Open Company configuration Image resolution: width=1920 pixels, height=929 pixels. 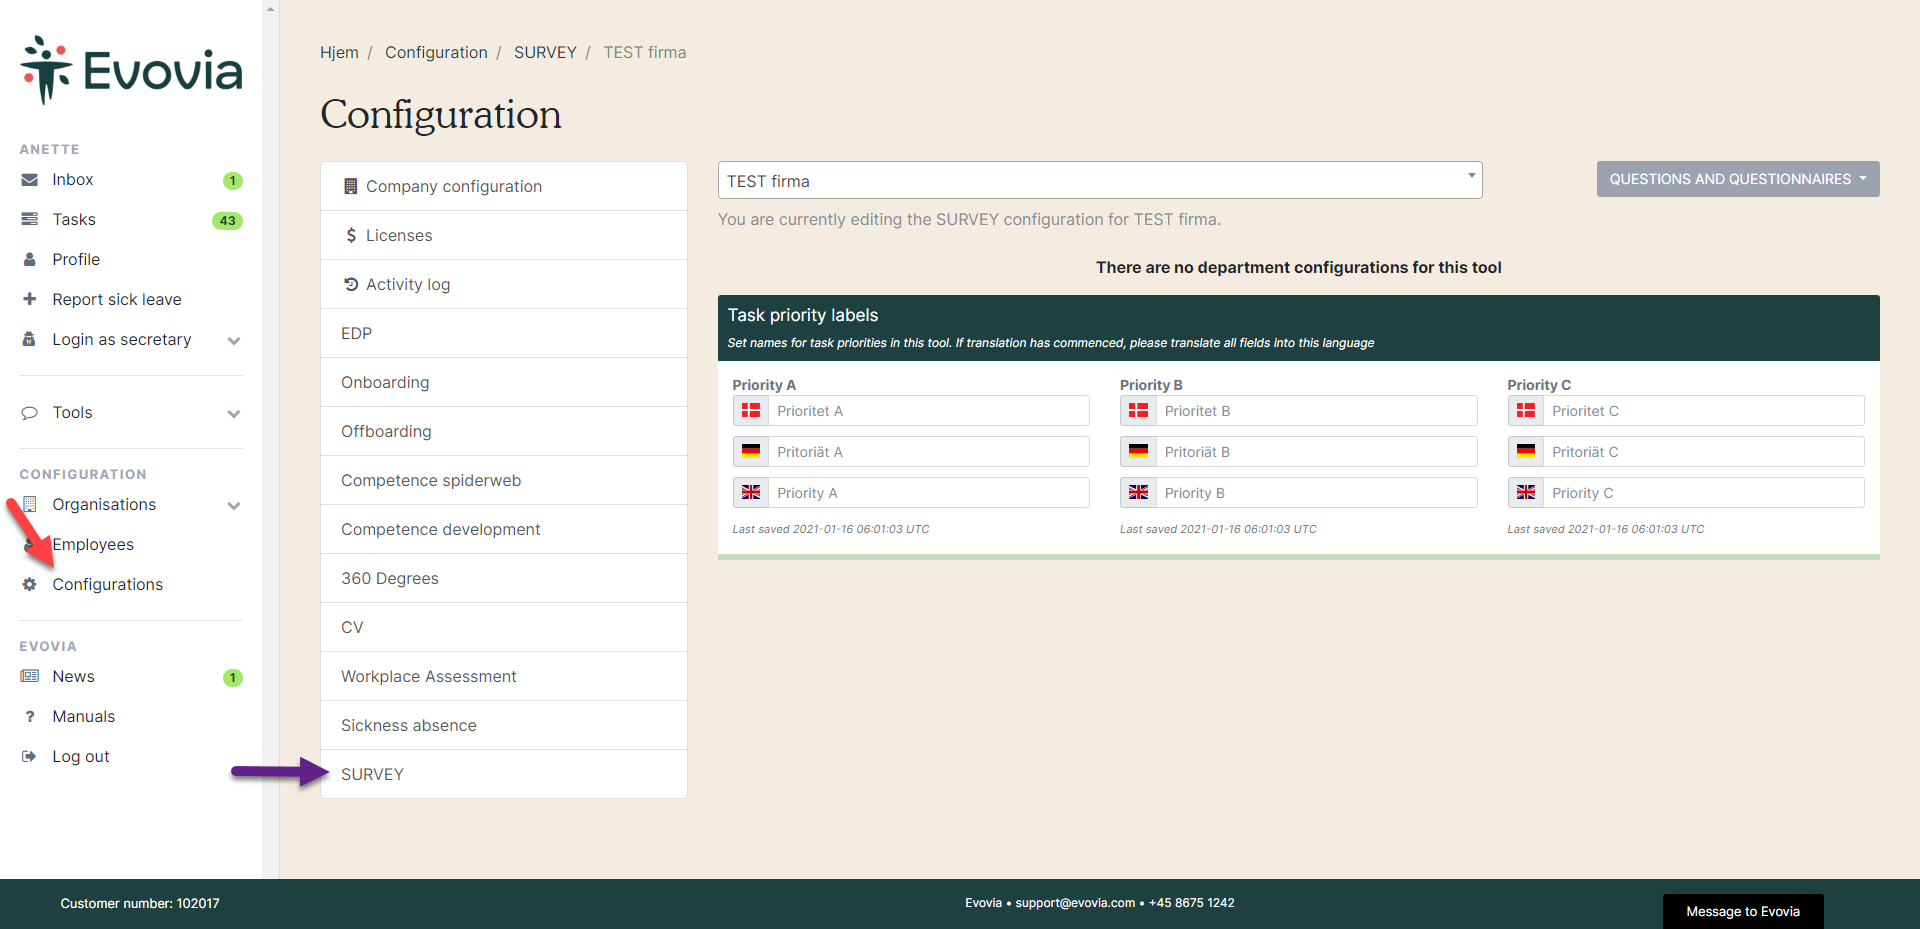coord(504,186)
